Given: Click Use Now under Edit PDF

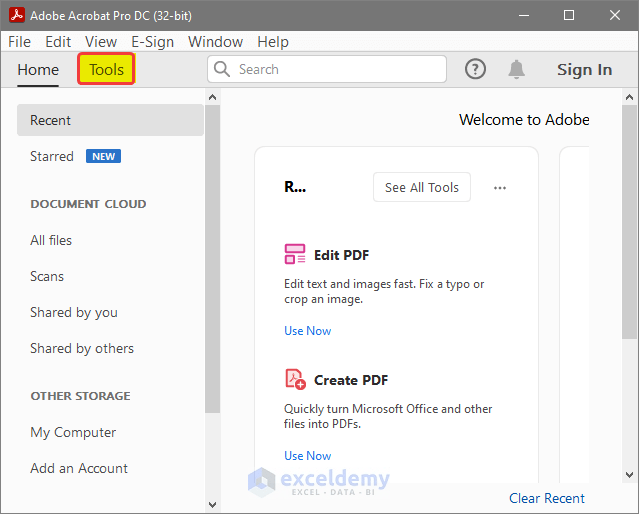Looking at the screenshot, I should click(308, 331).
